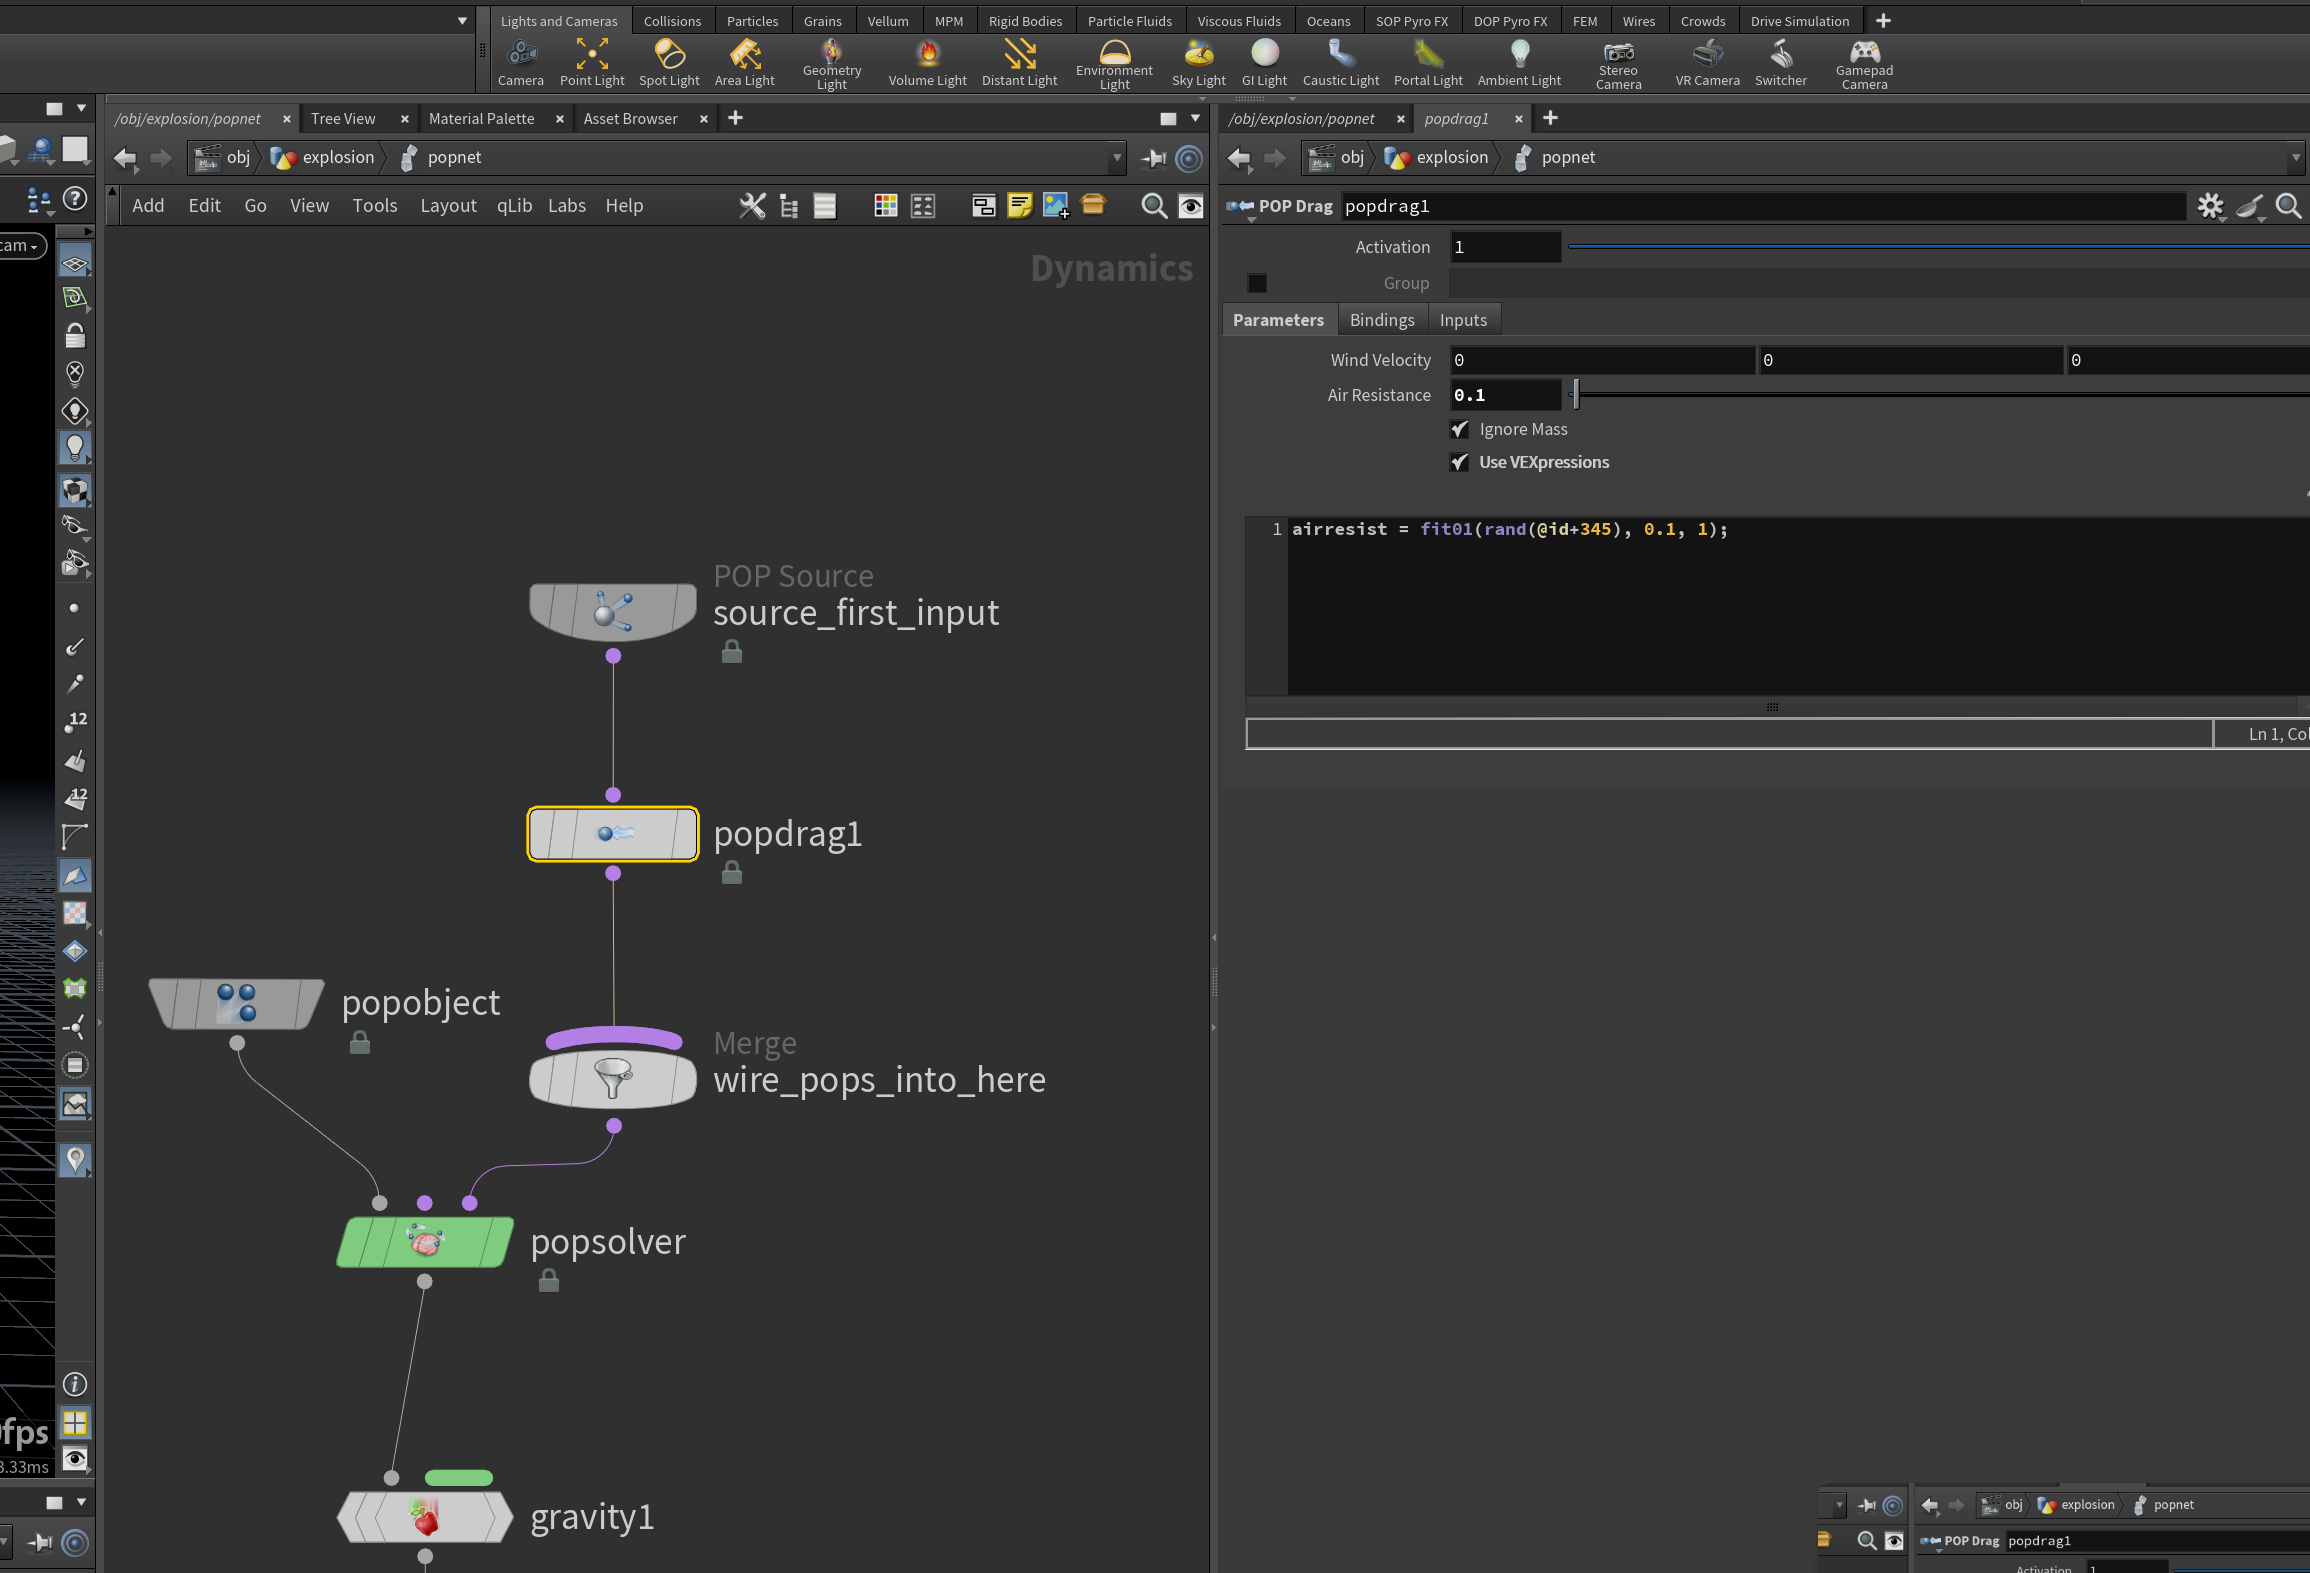Open the Tree View pane tab
2310x1573 pixels.
pos(343,119)
